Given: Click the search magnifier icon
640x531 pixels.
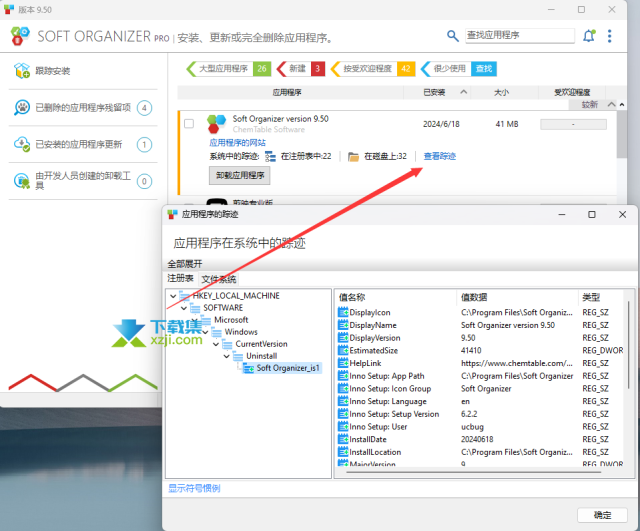Looking at the screenshot, I should pos(452,36).
